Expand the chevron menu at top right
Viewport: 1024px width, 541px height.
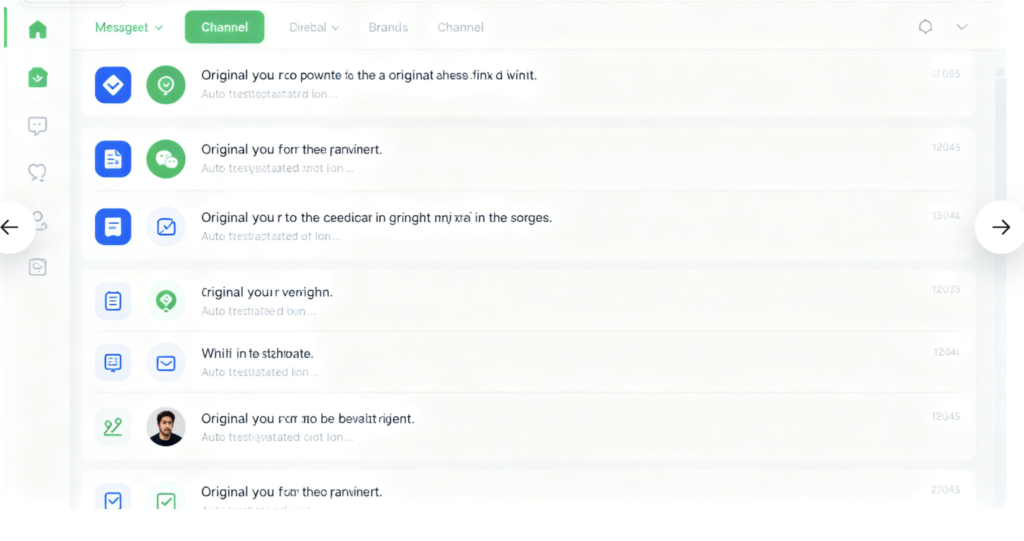point(962,27)
